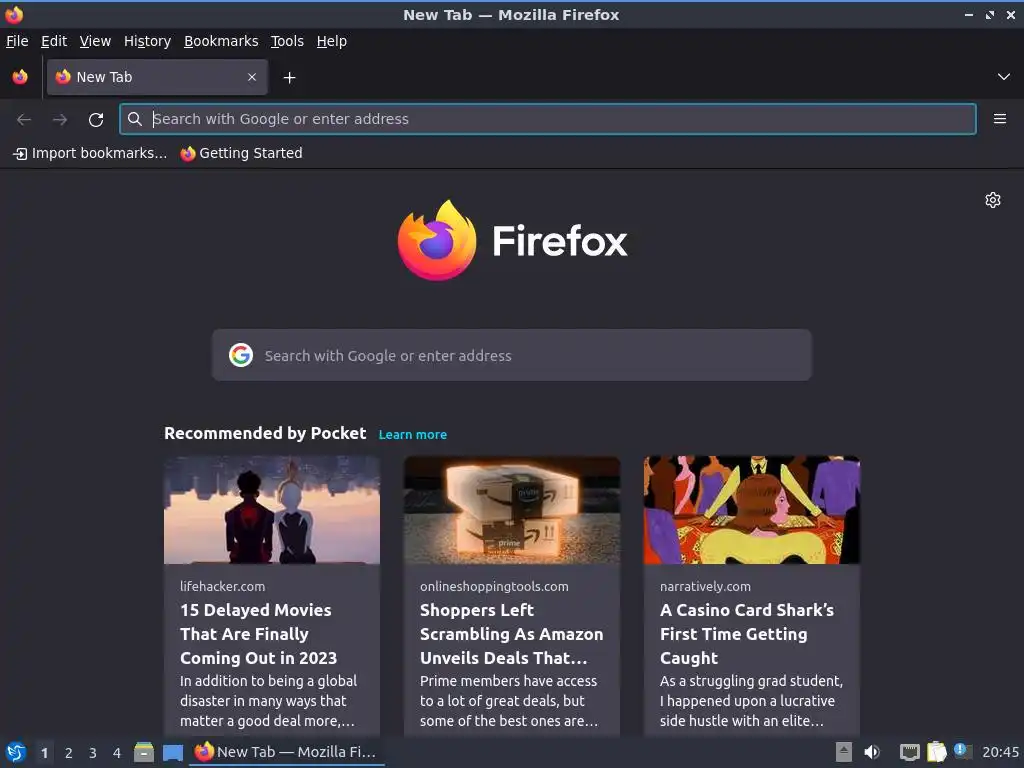
Task: Click Import bookmarks toolbar item
Action: coord(90,153)
